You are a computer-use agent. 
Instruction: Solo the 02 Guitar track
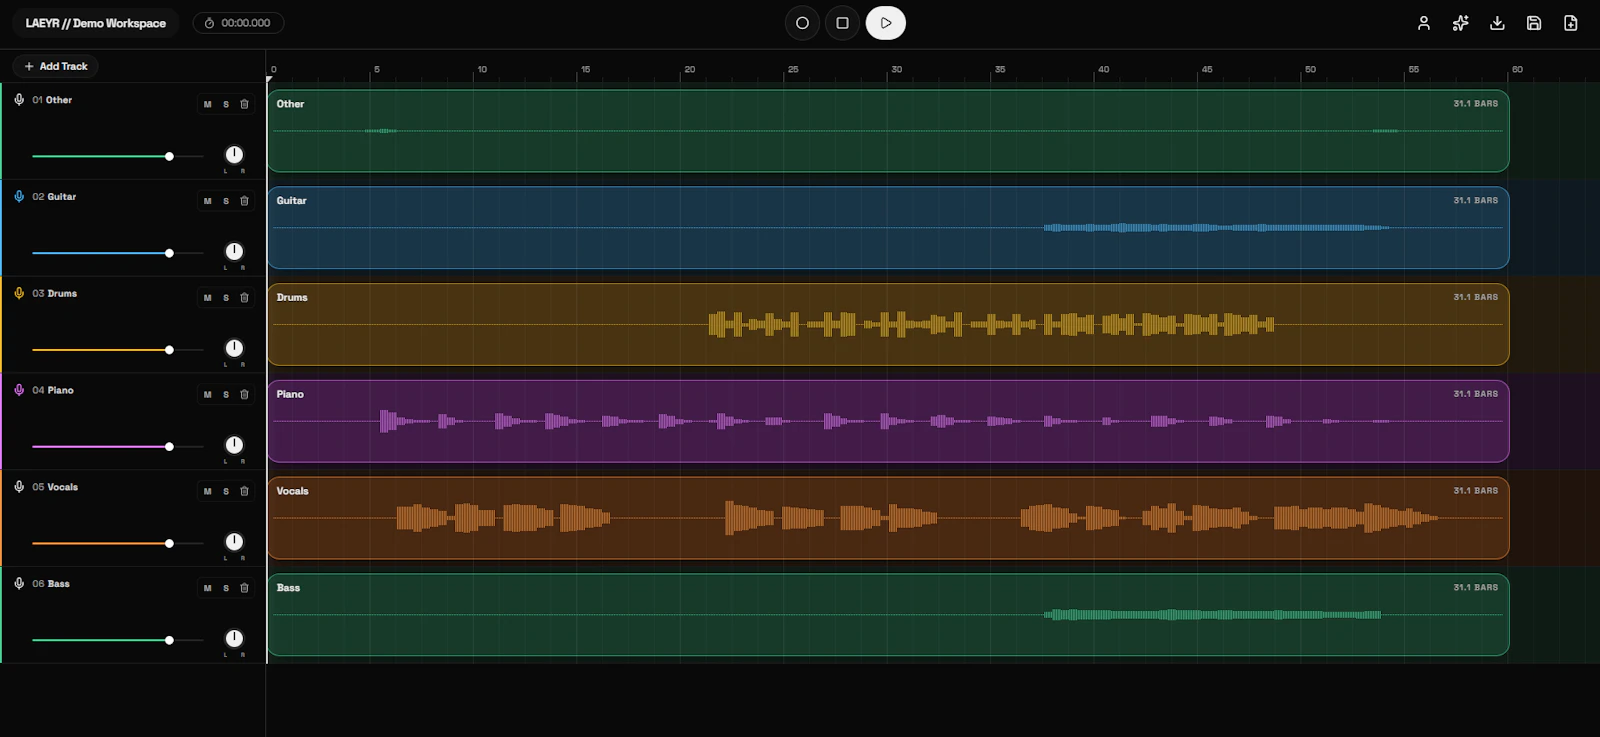(226, 201)
